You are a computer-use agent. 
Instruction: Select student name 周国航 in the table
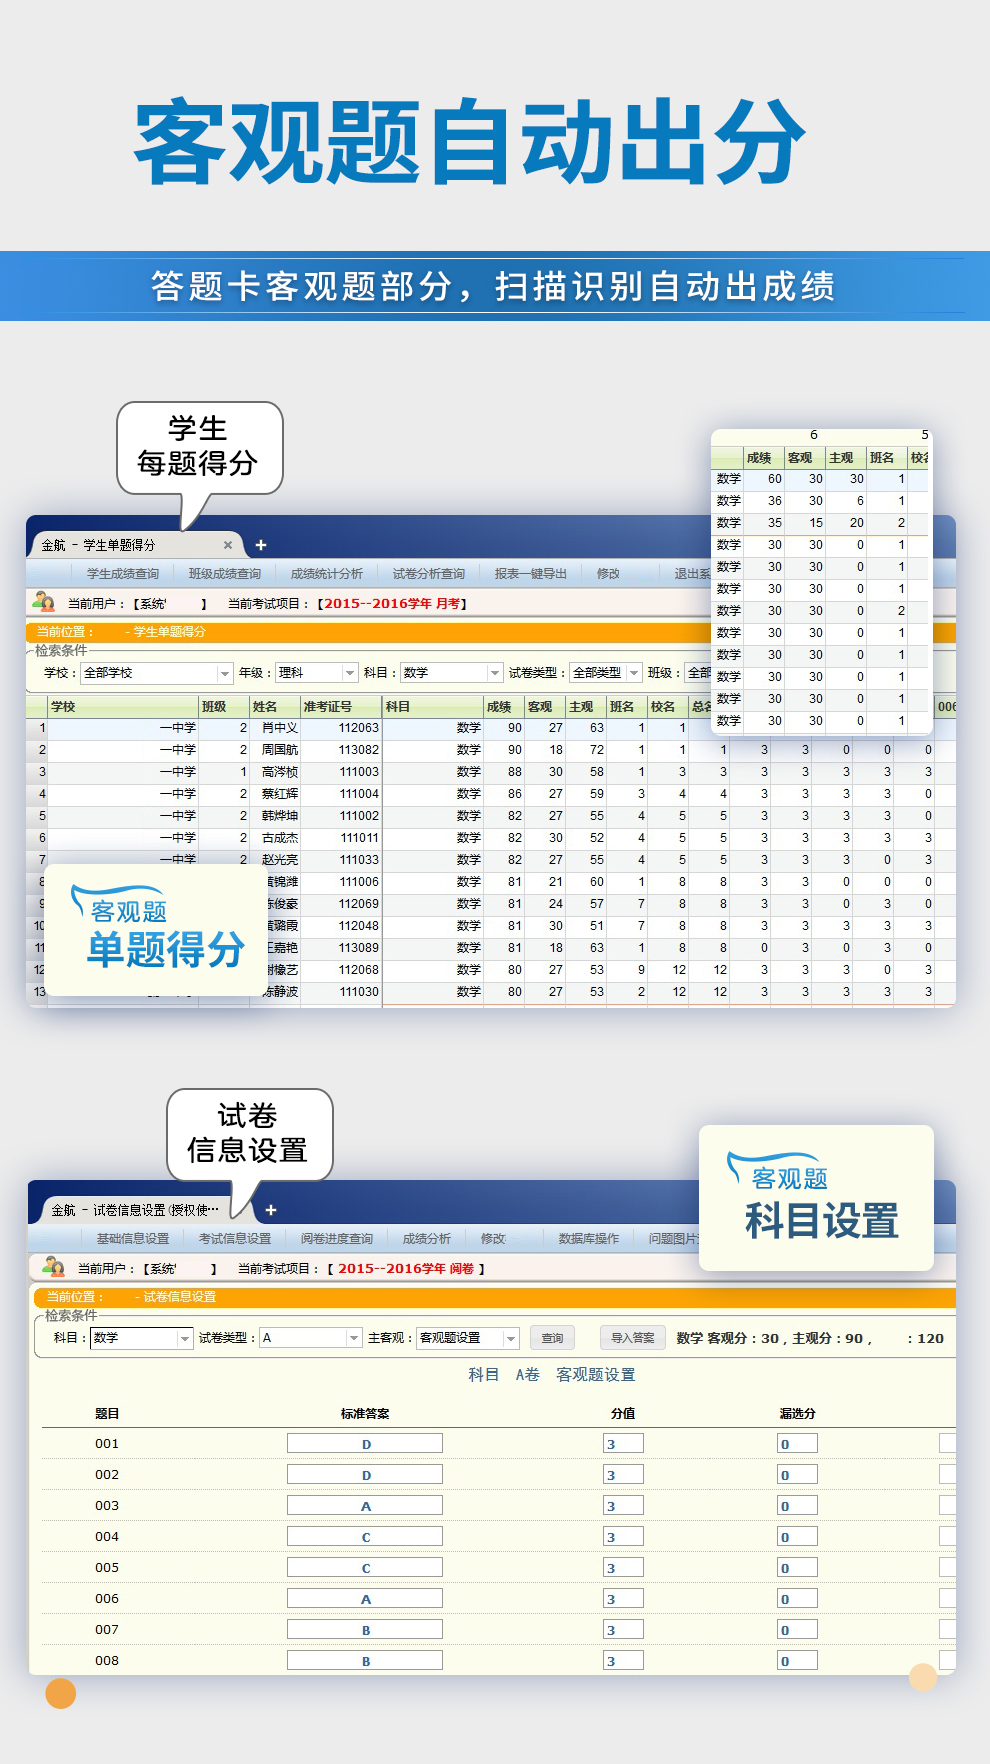tap(280, 750)
